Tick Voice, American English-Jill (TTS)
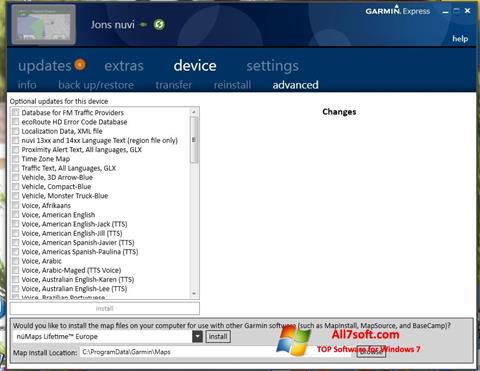 (16, 233)
